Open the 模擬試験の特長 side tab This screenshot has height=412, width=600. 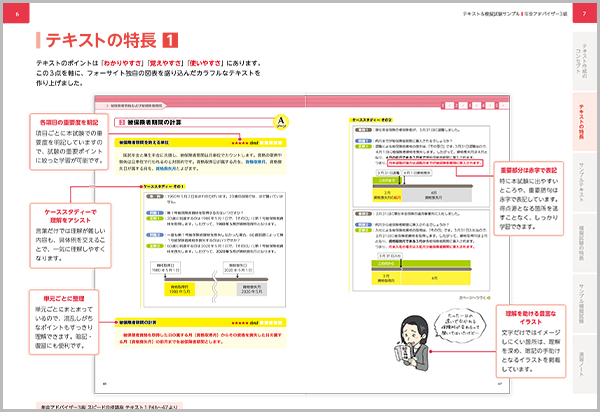coord(584,243)
